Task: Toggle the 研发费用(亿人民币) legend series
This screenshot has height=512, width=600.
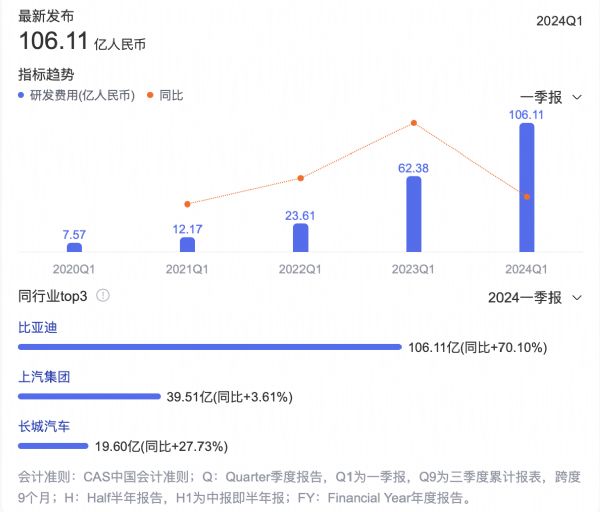Action: tap(77, 95)
